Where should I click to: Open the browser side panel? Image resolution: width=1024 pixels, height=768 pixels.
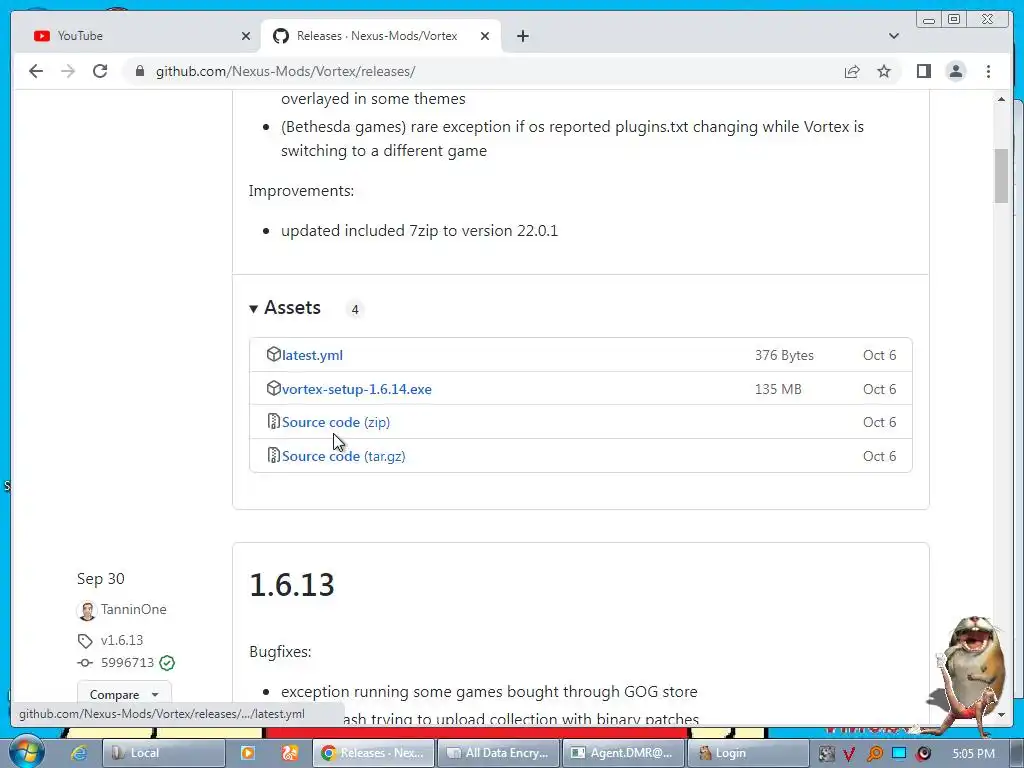point(923,71)
